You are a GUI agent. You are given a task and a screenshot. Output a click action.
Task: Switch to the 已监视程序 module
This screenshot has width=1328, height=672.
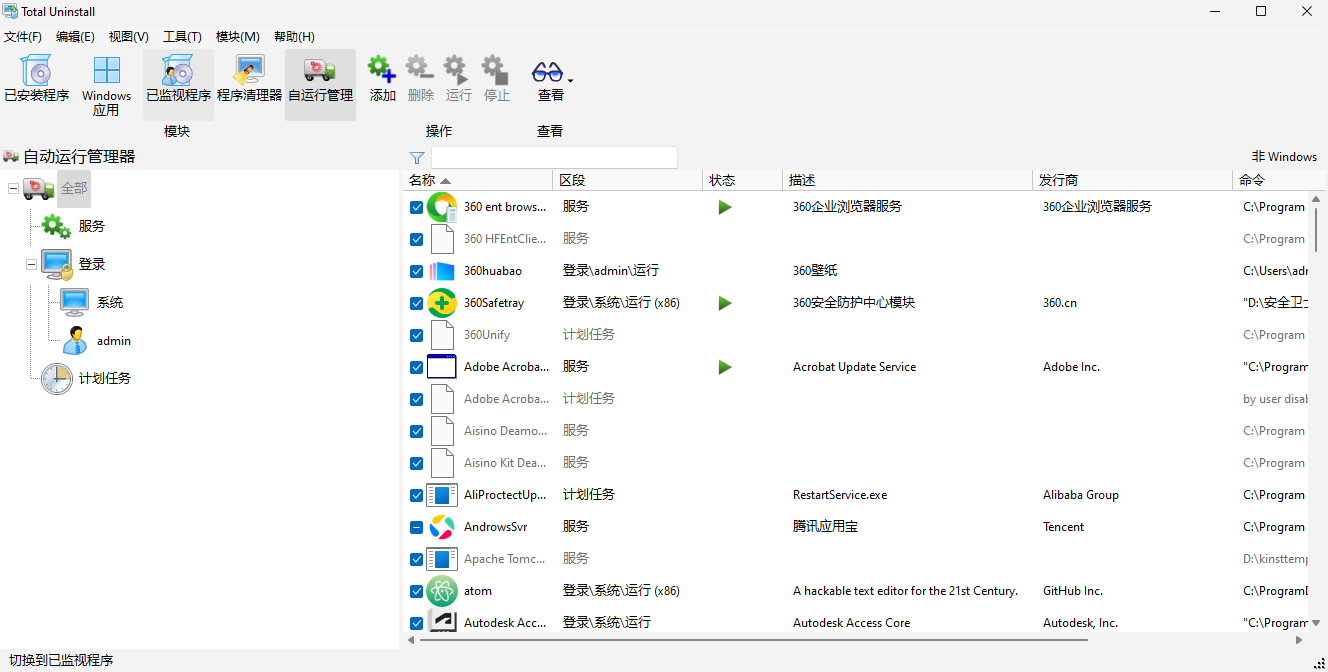pos(178,84)
